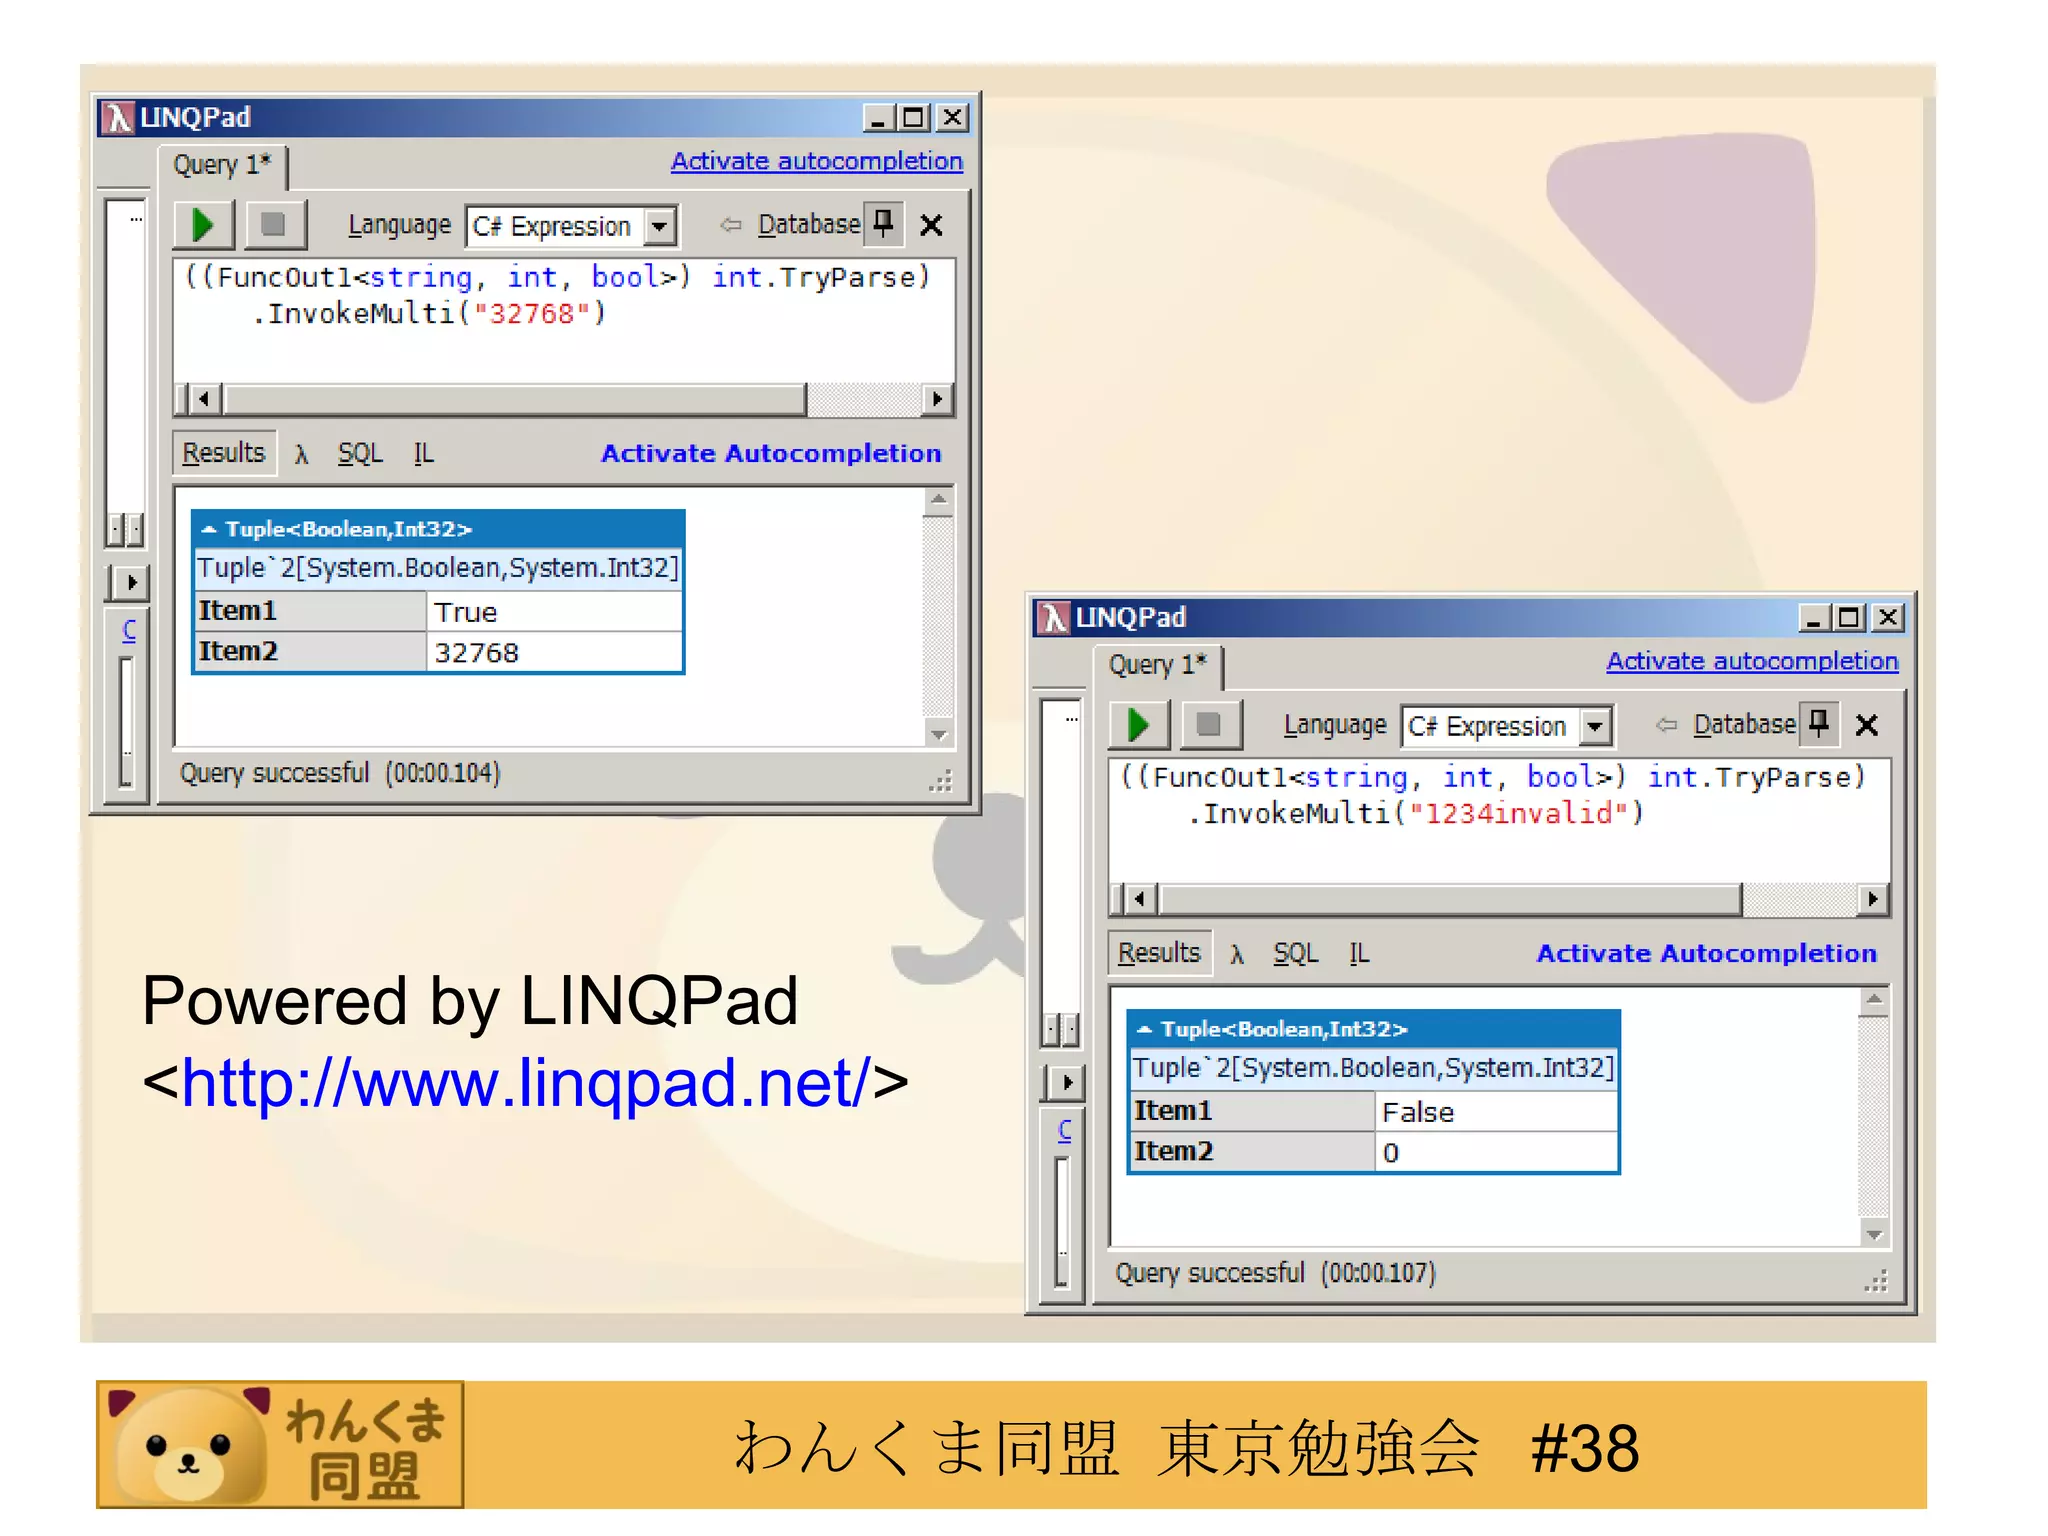Click editor horizontal scrollbar thumb in lower-right window

(x=1451, y=900)
